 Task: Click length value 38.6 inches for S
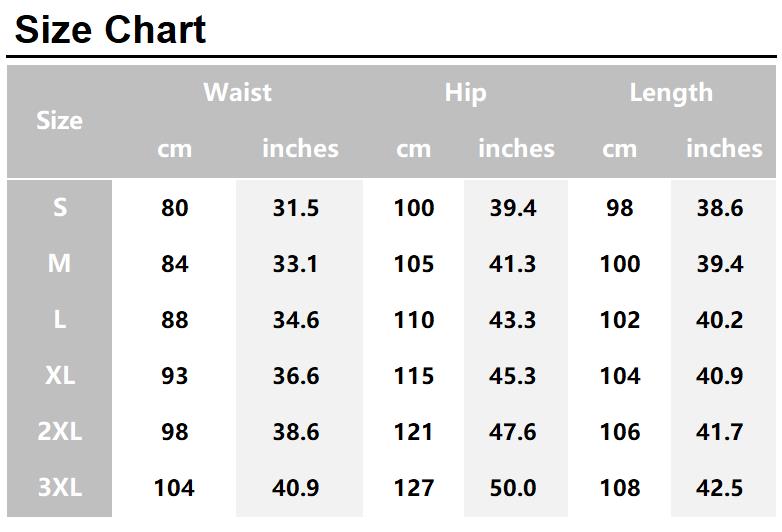tap(720, 208)
